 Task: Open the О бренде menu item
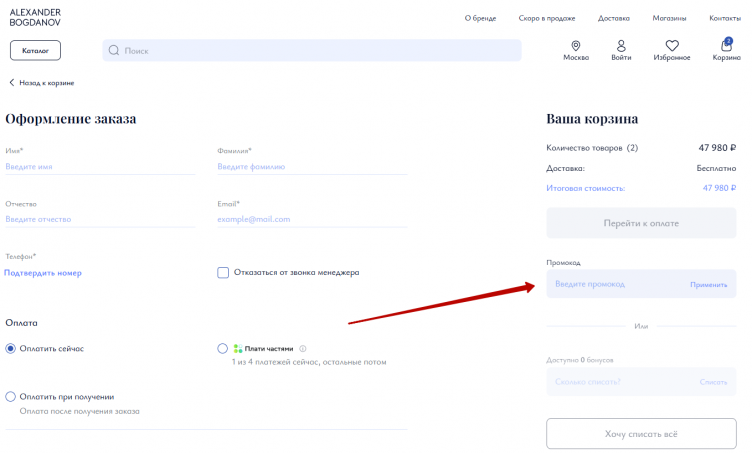click(x=481, y=18)
